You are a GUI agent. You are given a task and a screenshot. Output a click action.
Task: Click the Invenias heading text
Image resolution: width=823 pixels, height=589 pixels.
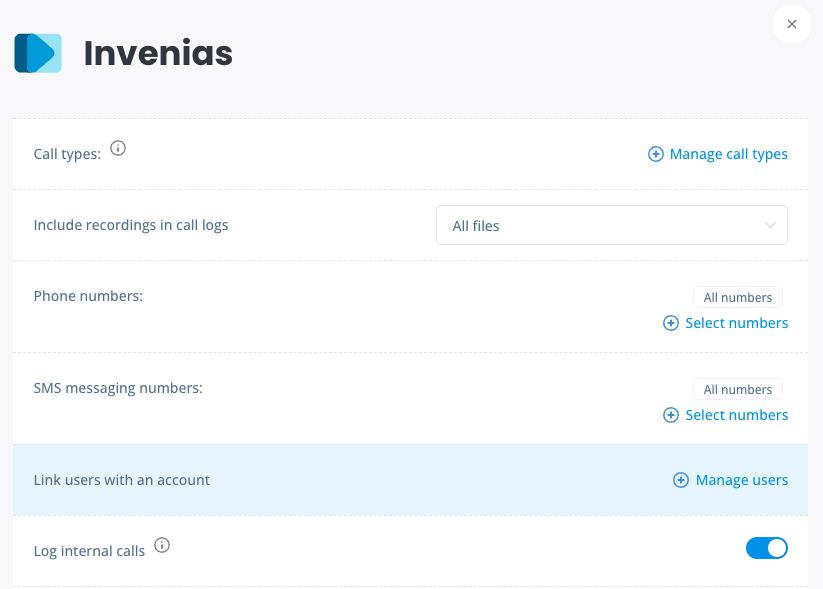(x=158, y=53)
